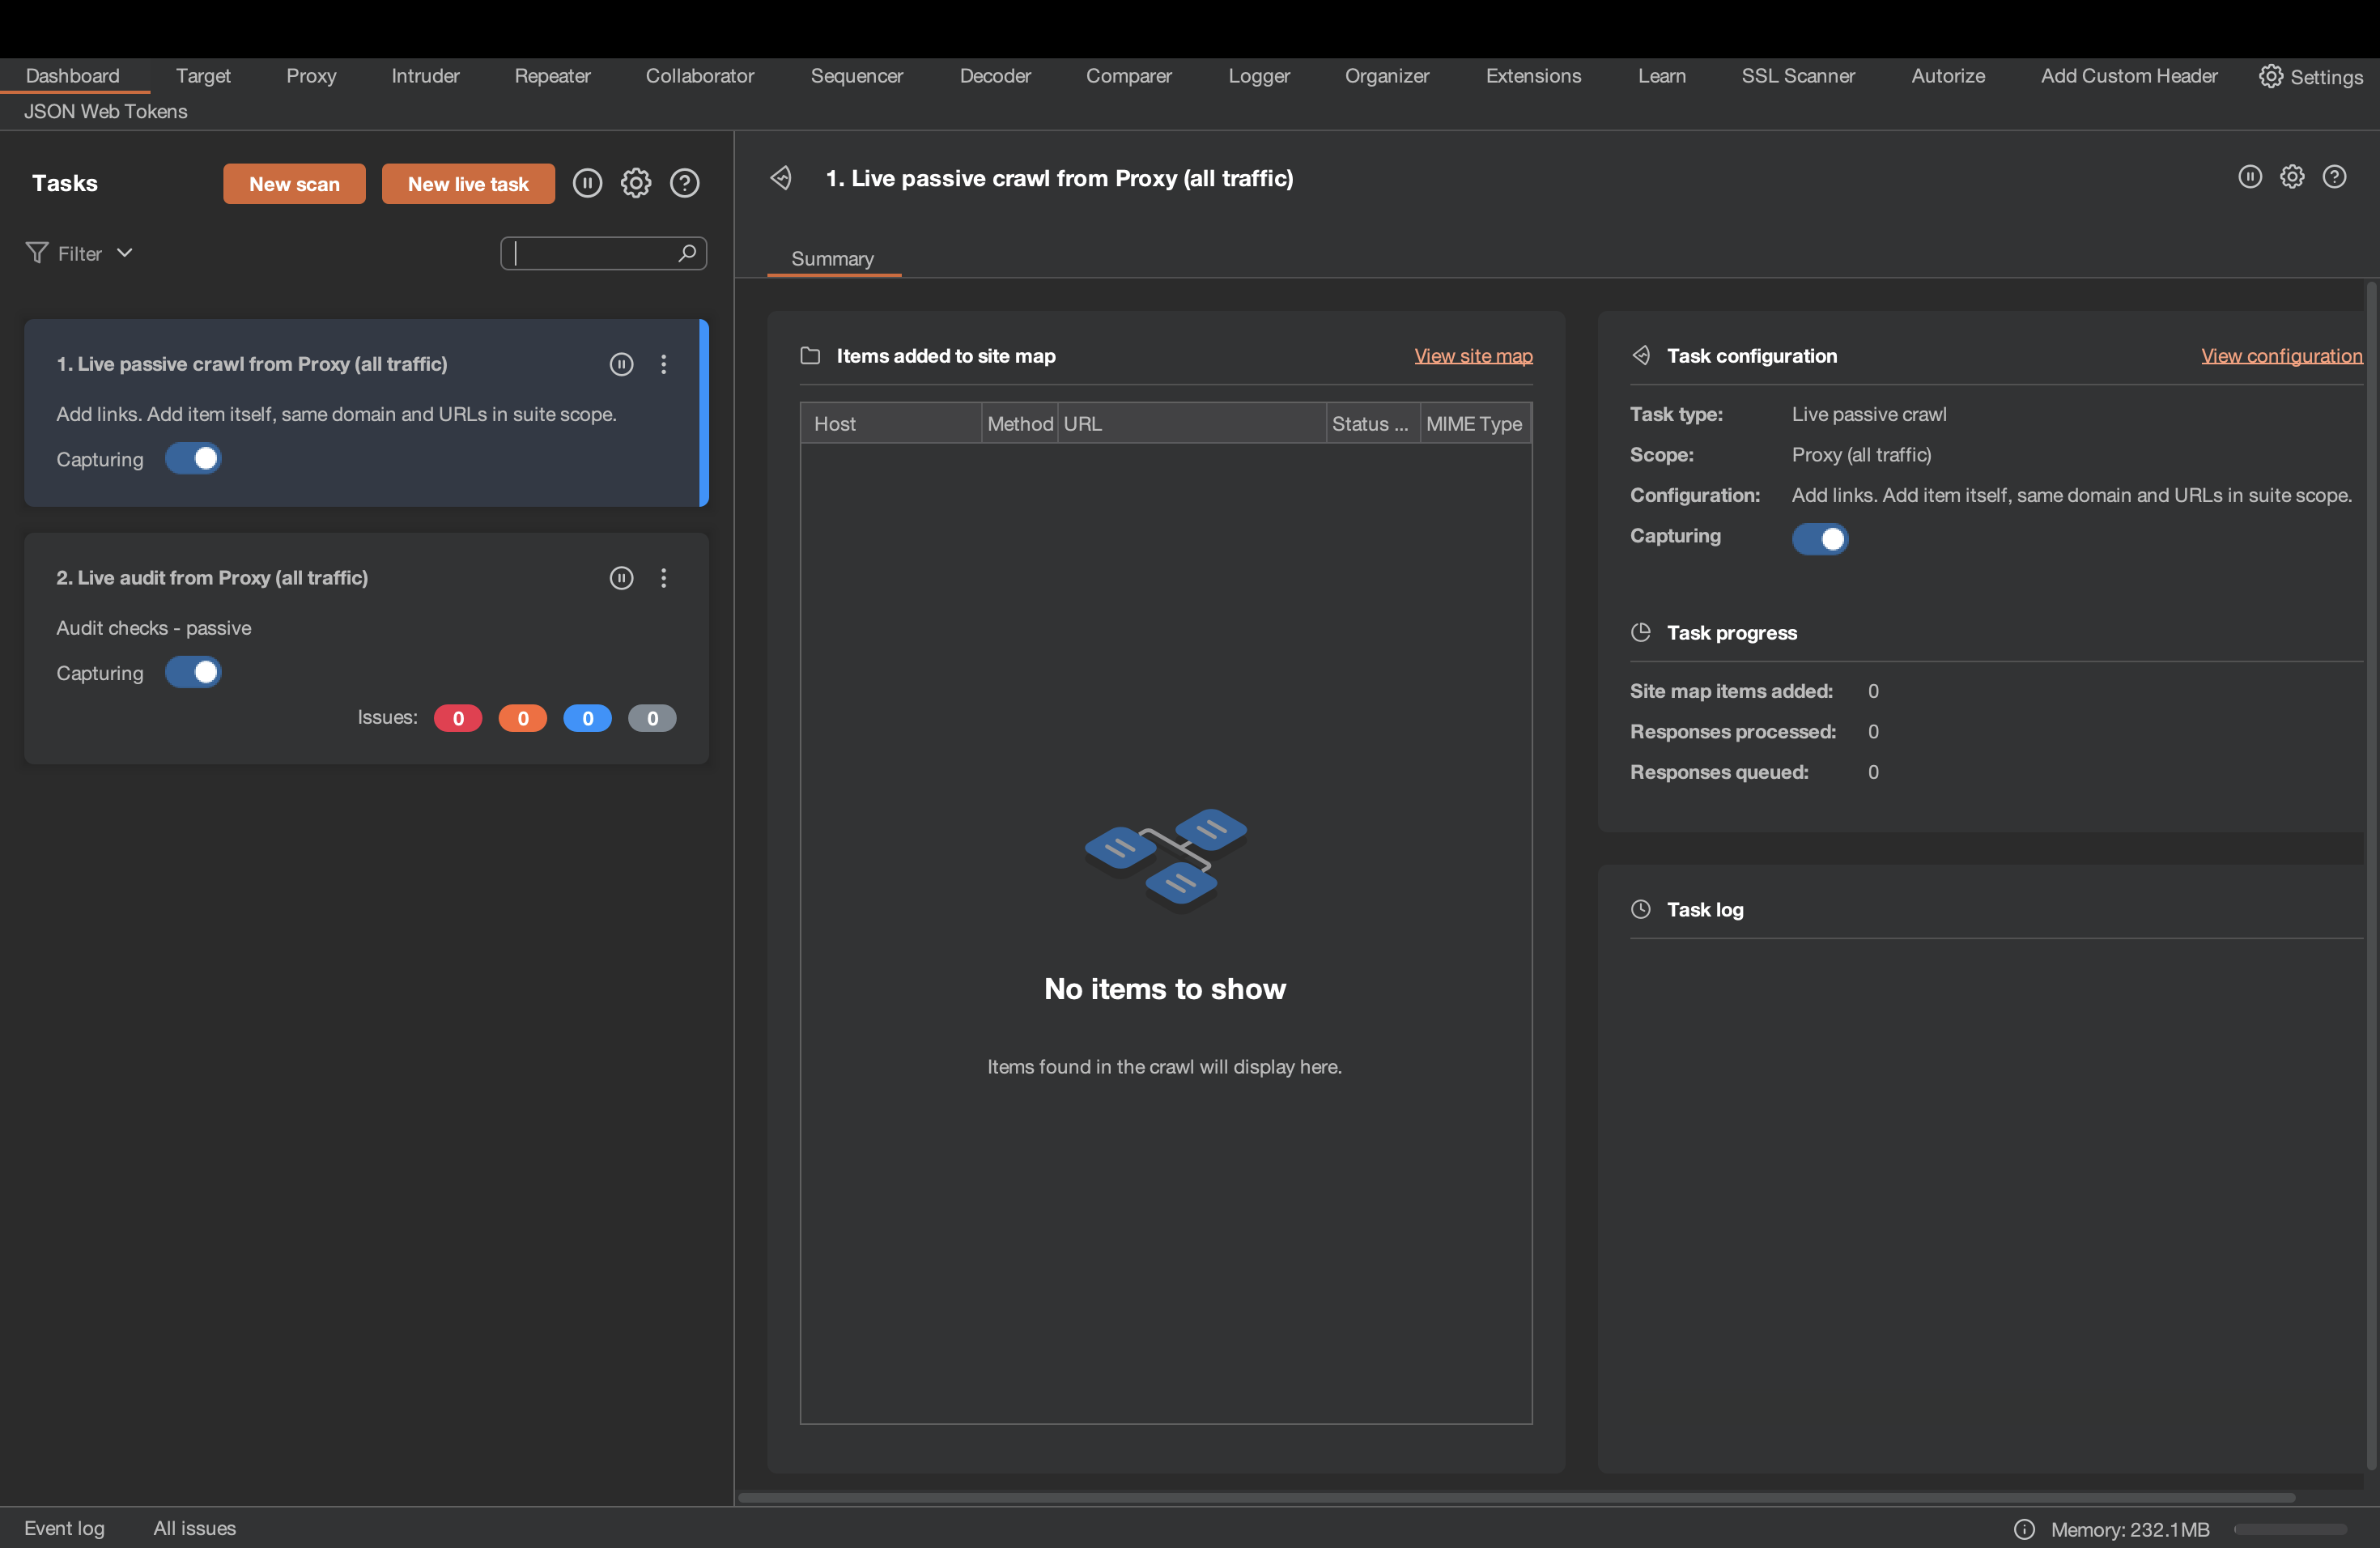The height and width of the screenshot is (1548, 2380).
Task: Select the Intruder tool tab
Action: [425, 74]
